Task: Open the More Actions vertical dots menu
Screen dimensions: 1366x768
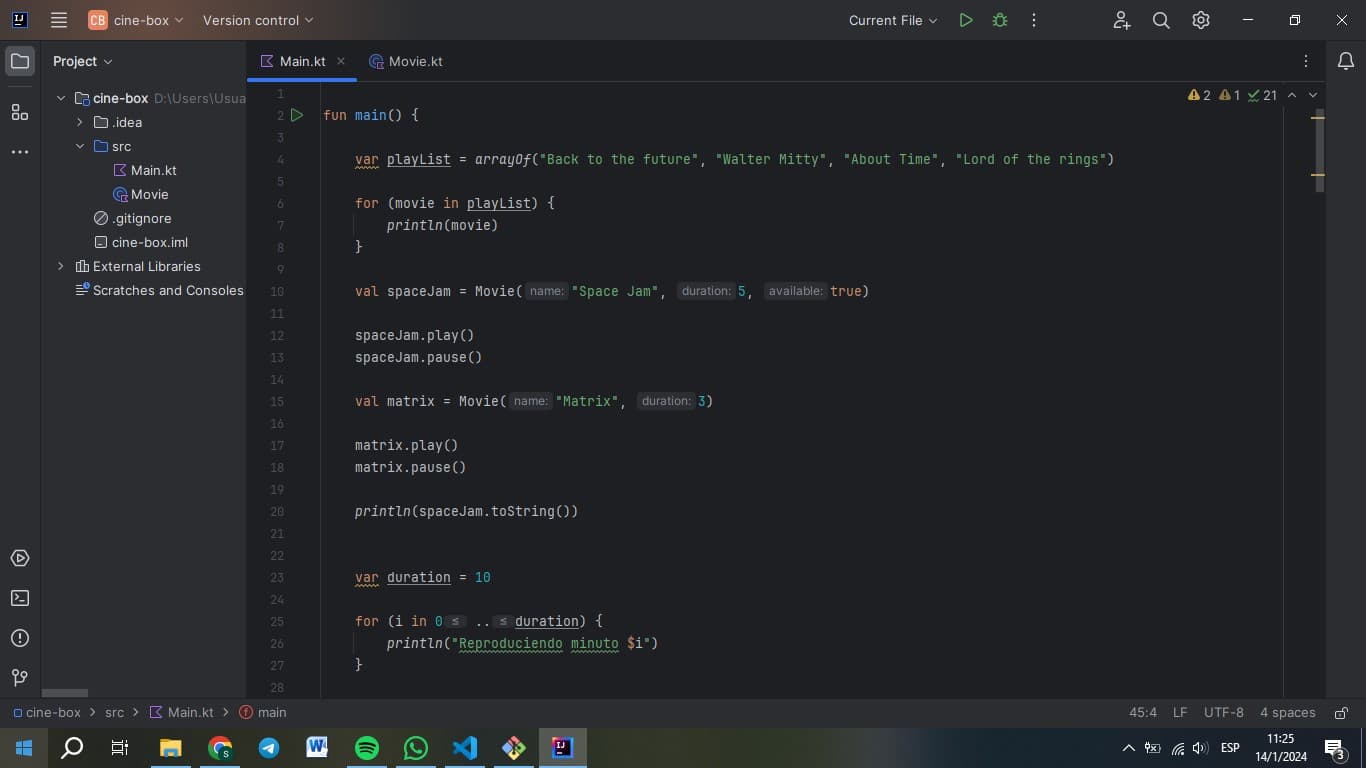Action: click(1034, 20)
